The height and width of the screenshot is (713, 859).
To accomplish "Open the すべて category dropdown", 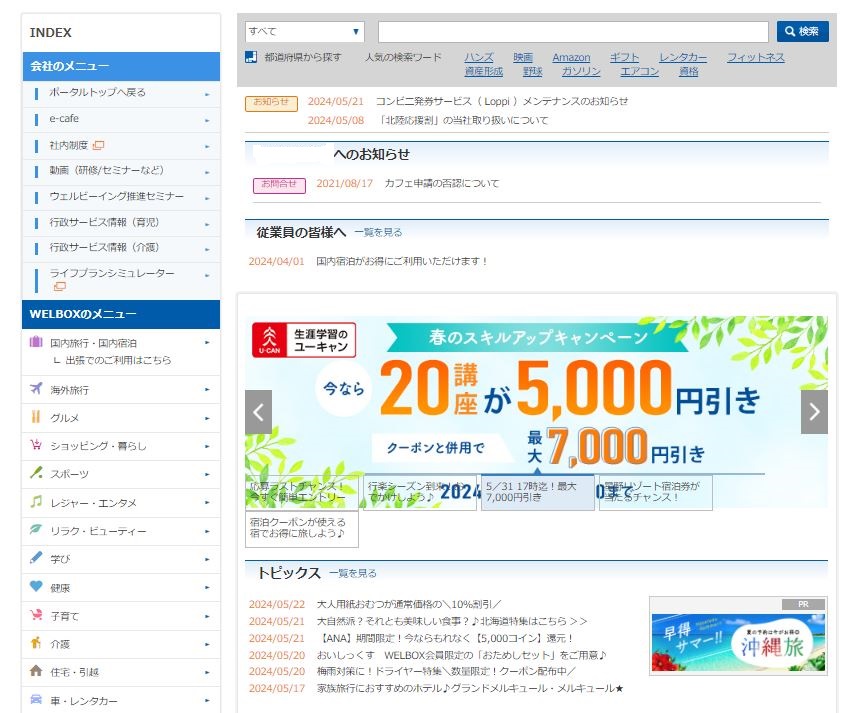I will tap(305, 32).
